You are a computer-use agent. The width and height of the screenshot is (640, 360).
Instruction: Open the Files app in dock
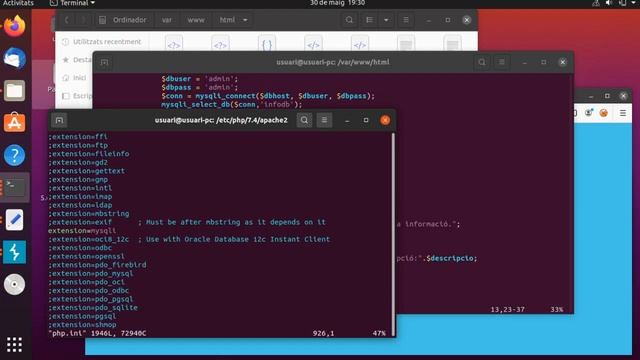coord(15,91)
